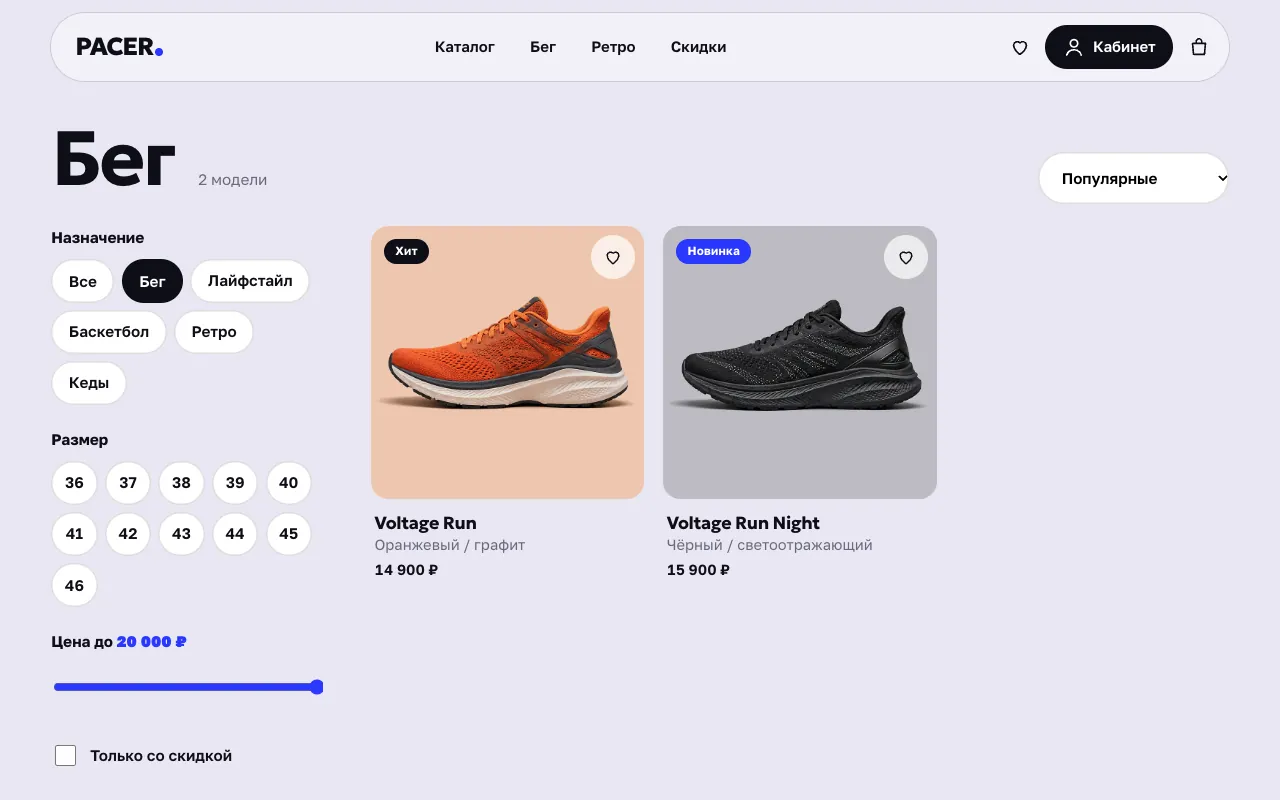This screenshot has height=800, width=1280.
Task: Open the 'Voltage Run Night' product title
Action: click(x=743, y=523)
